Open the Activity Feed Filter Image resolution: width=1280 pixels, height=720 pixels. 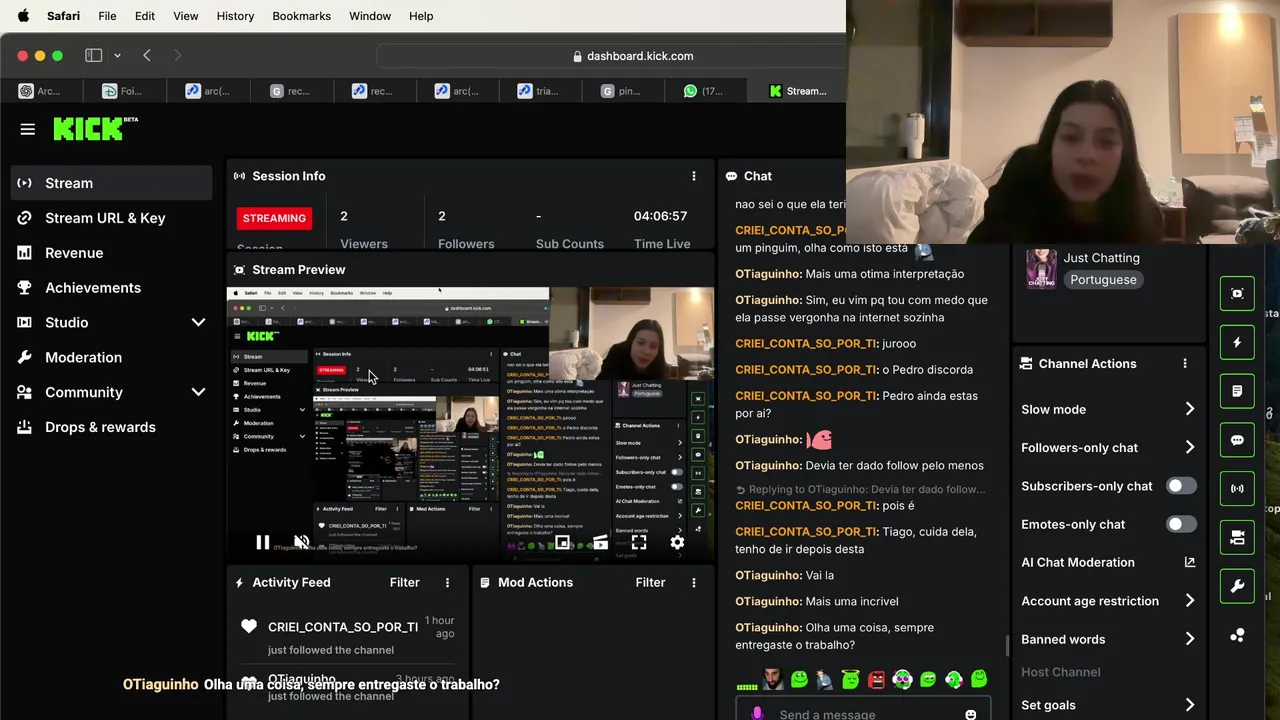404,582
